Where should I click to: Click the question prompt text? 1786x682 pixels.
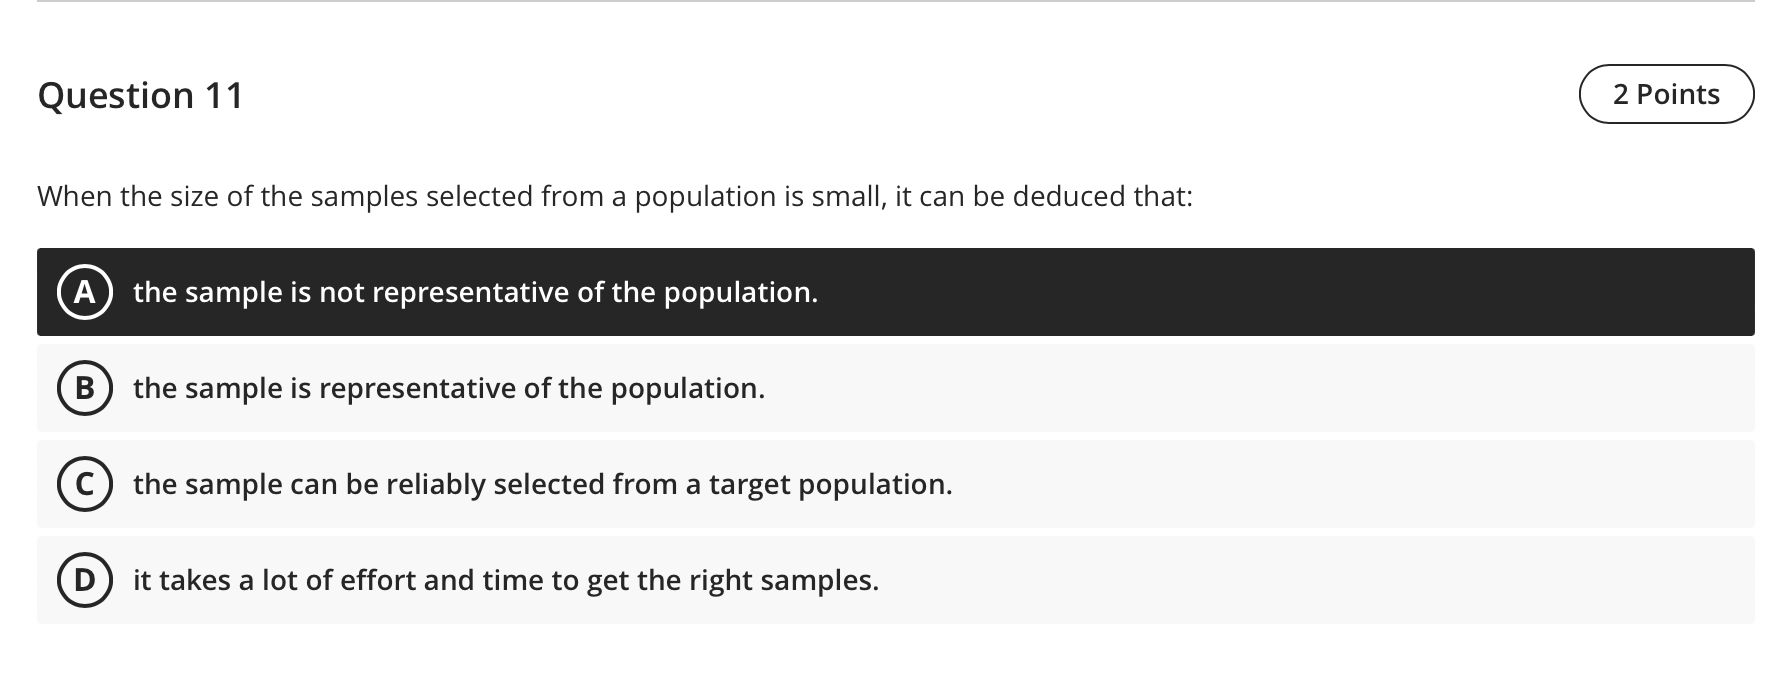[x=614, y=196]
